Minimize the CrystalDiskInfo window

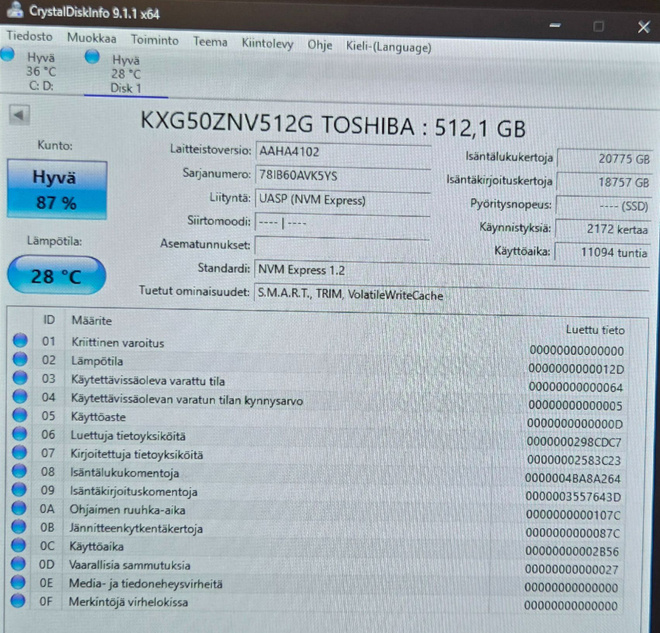click(555, 26)
